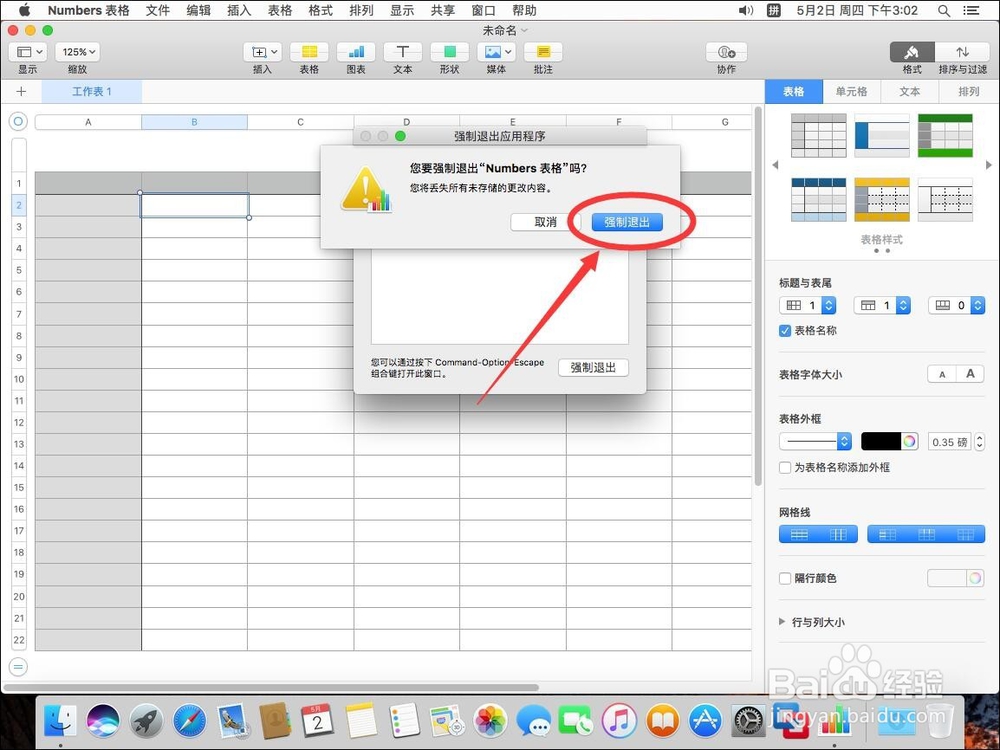
Task: Select the 工作表 1 sheet tab
Action: 92,91
